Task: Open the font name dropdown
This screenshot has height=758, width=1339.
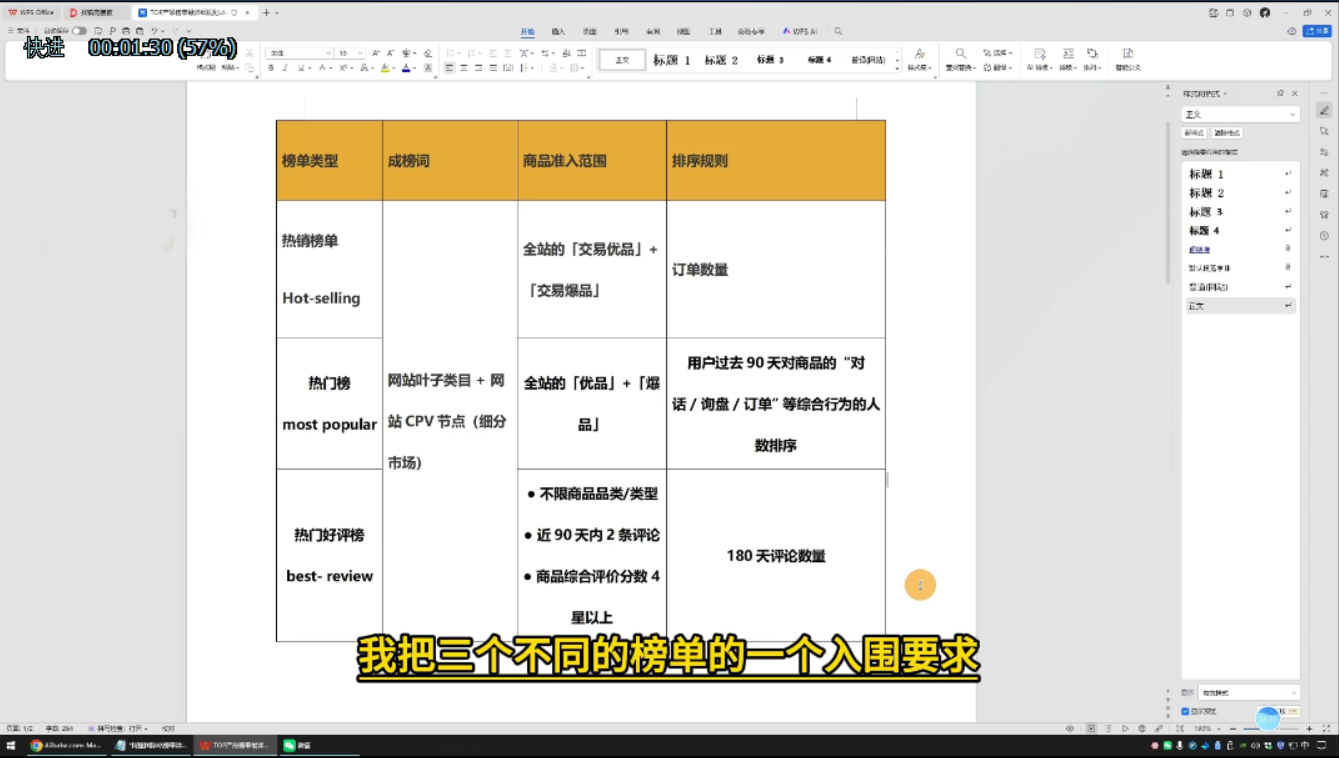Action: tap(299, 53)
